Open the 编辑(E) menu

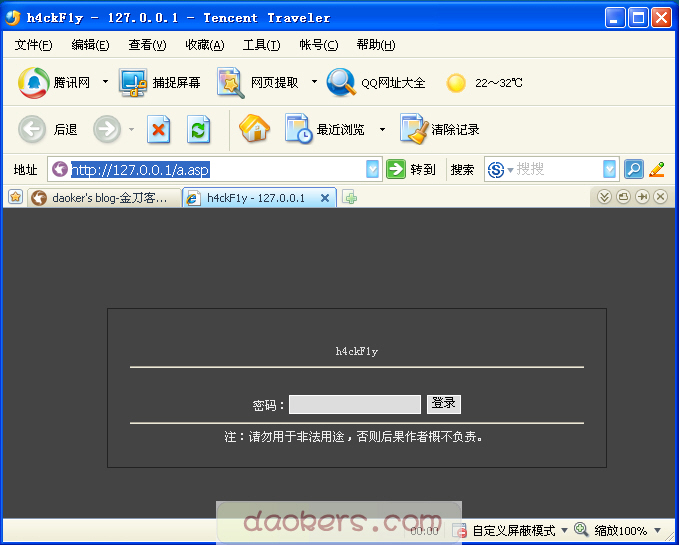90,45
